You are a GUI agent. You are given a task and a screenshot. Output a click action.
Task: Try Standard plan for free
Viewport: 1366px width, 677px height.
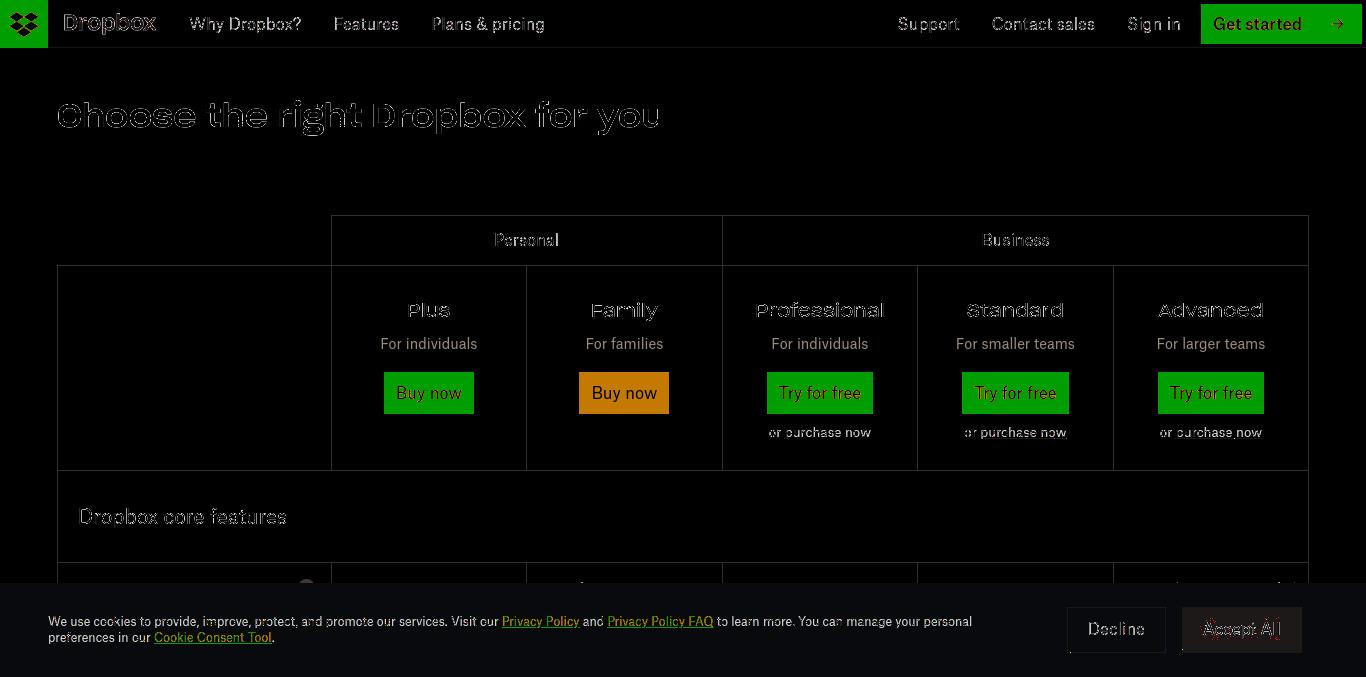pos(1015,393)
